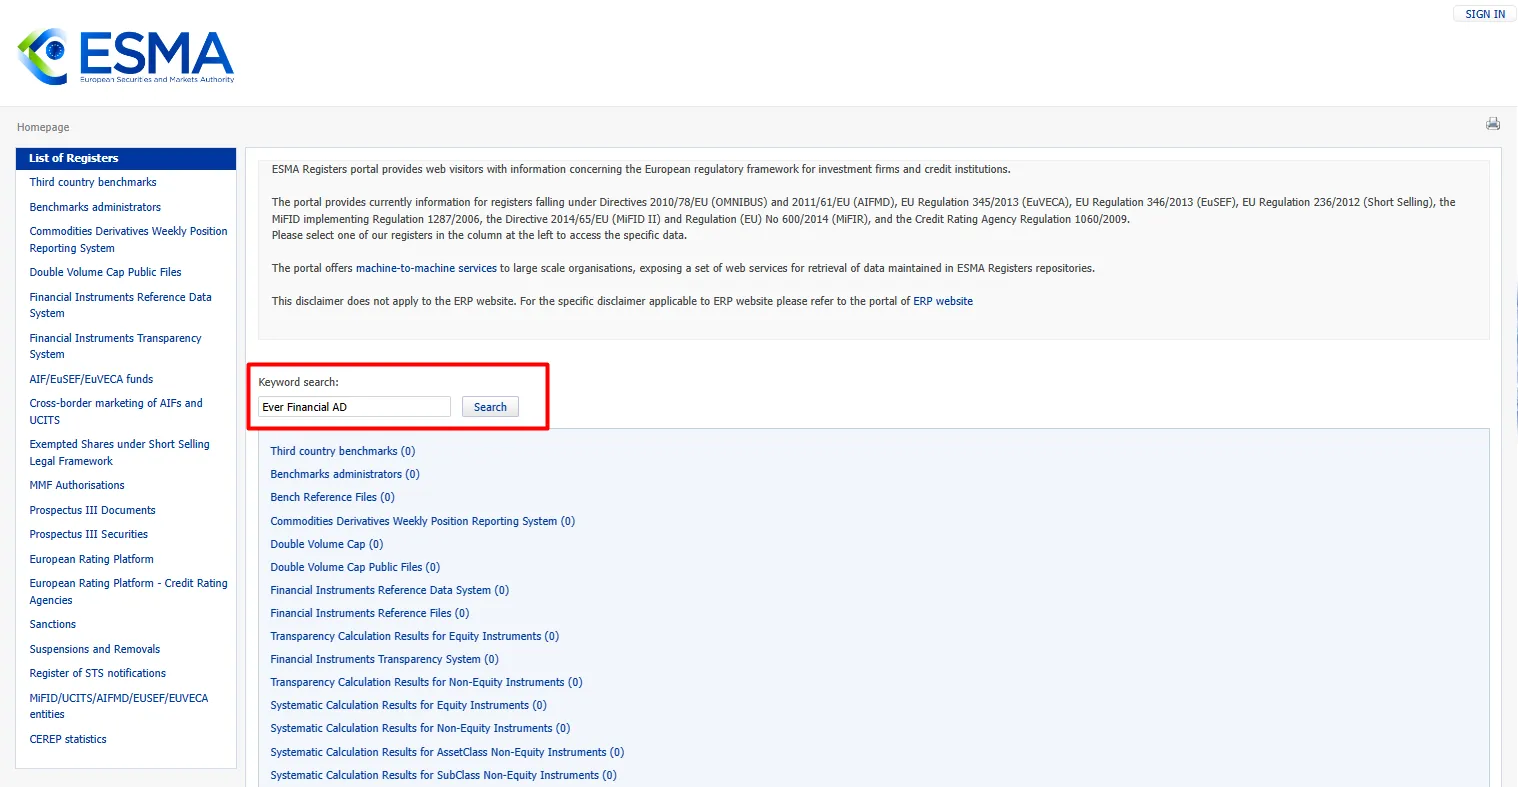Open Transparency Calculation Results for Non-Equity Instruments (0)

pos(426,682)
